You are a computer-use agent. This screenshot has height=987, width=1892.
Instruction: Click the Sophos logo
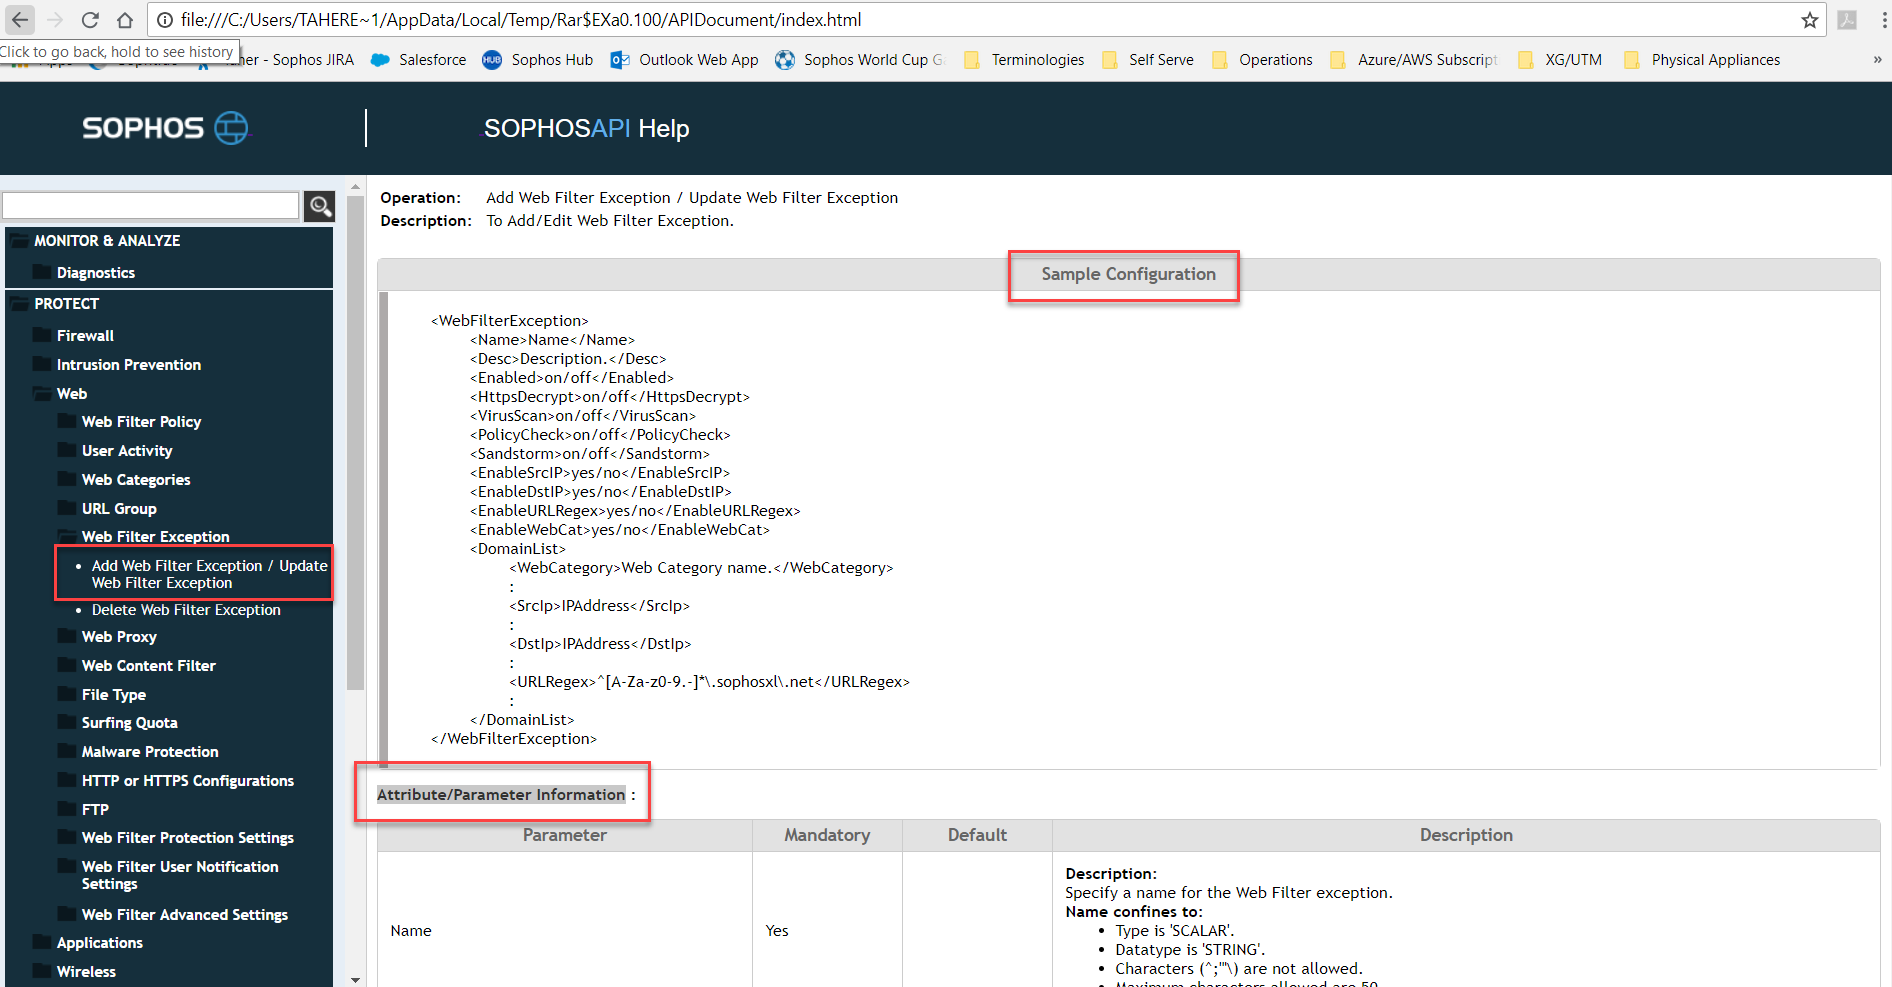point(165,128)
